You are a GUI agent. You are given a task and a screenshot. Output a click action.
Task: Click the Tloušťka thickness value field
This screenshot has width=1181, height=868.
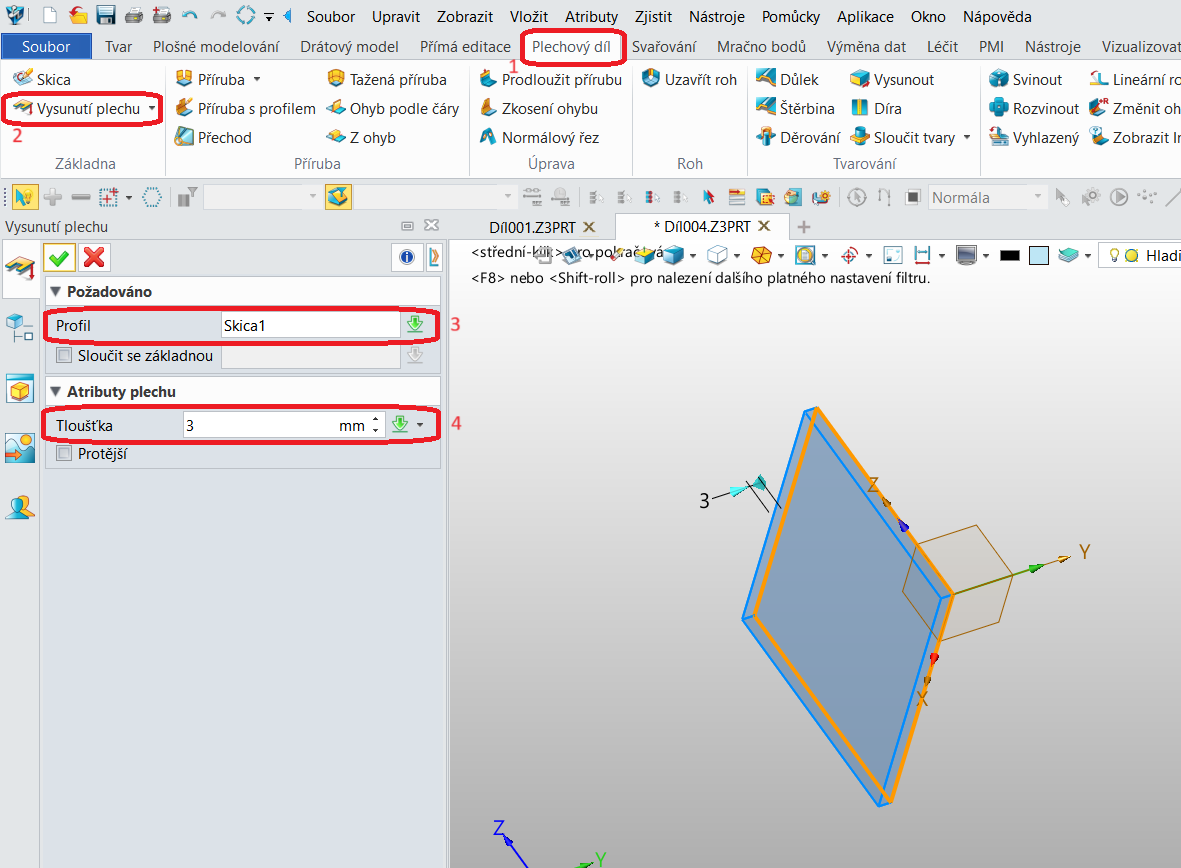[x=276, y=426]
